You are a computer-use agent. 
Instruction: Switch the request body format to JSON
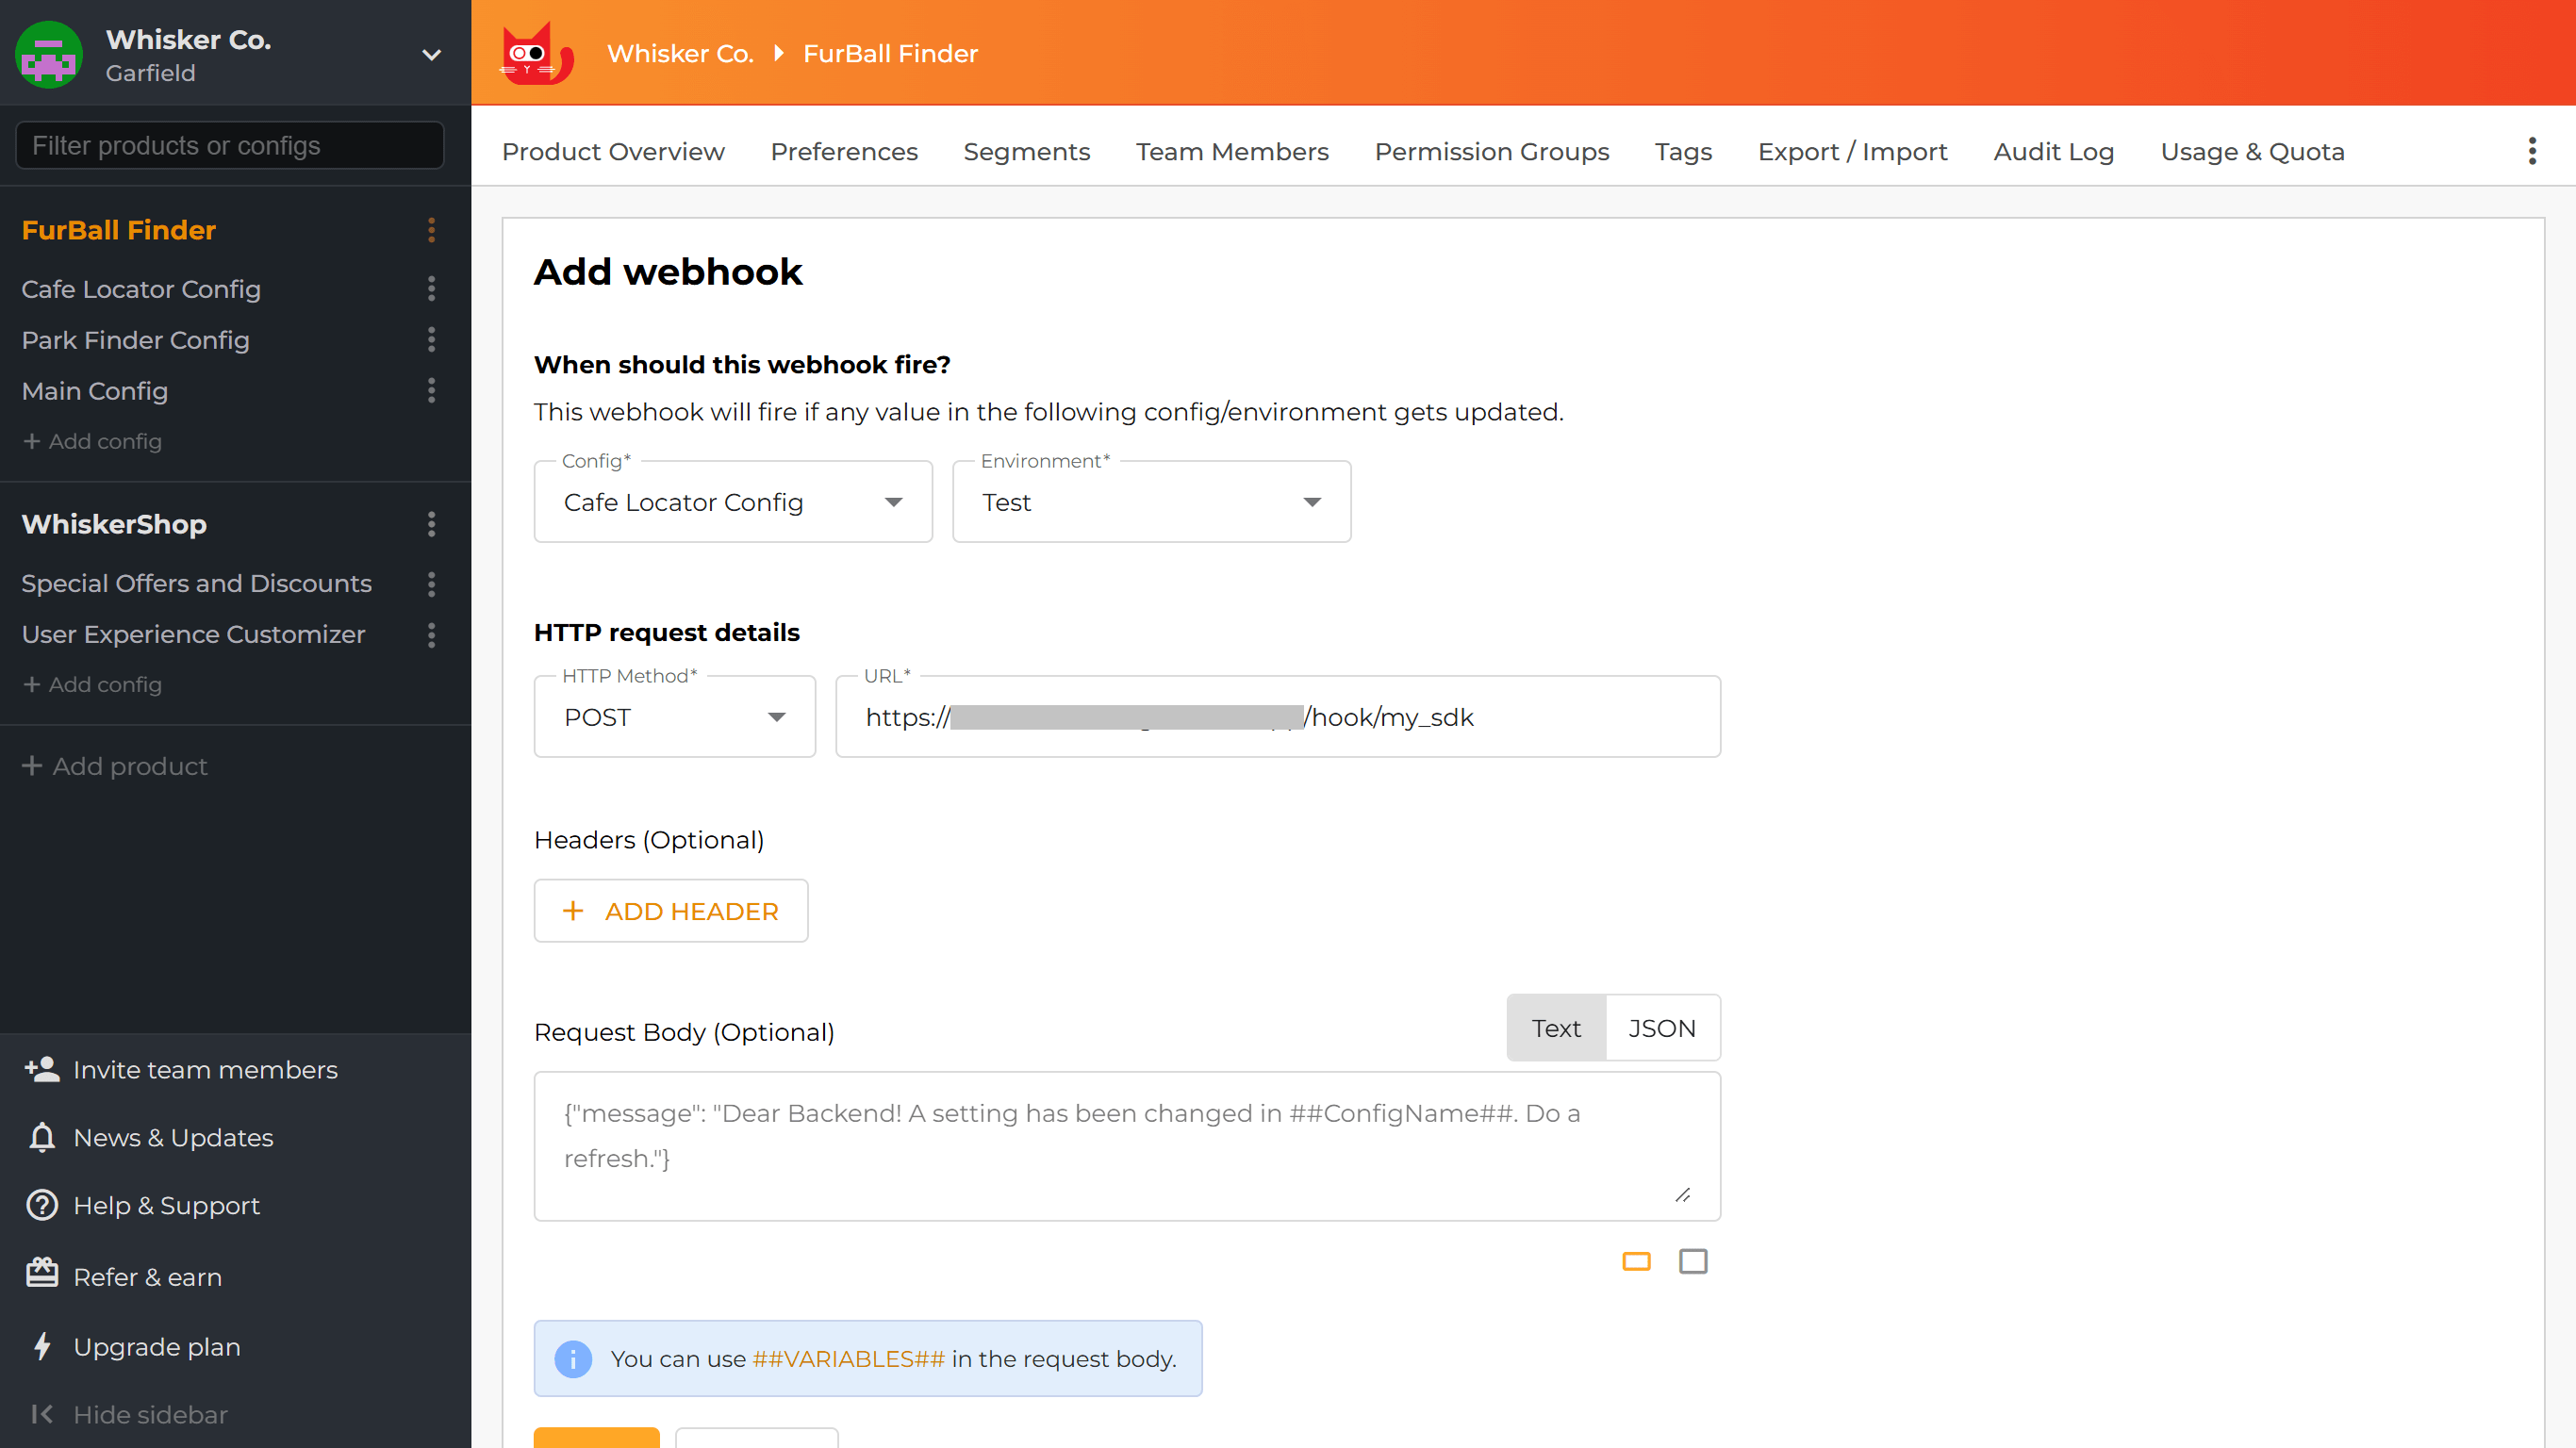(x=1662, y=1027)
